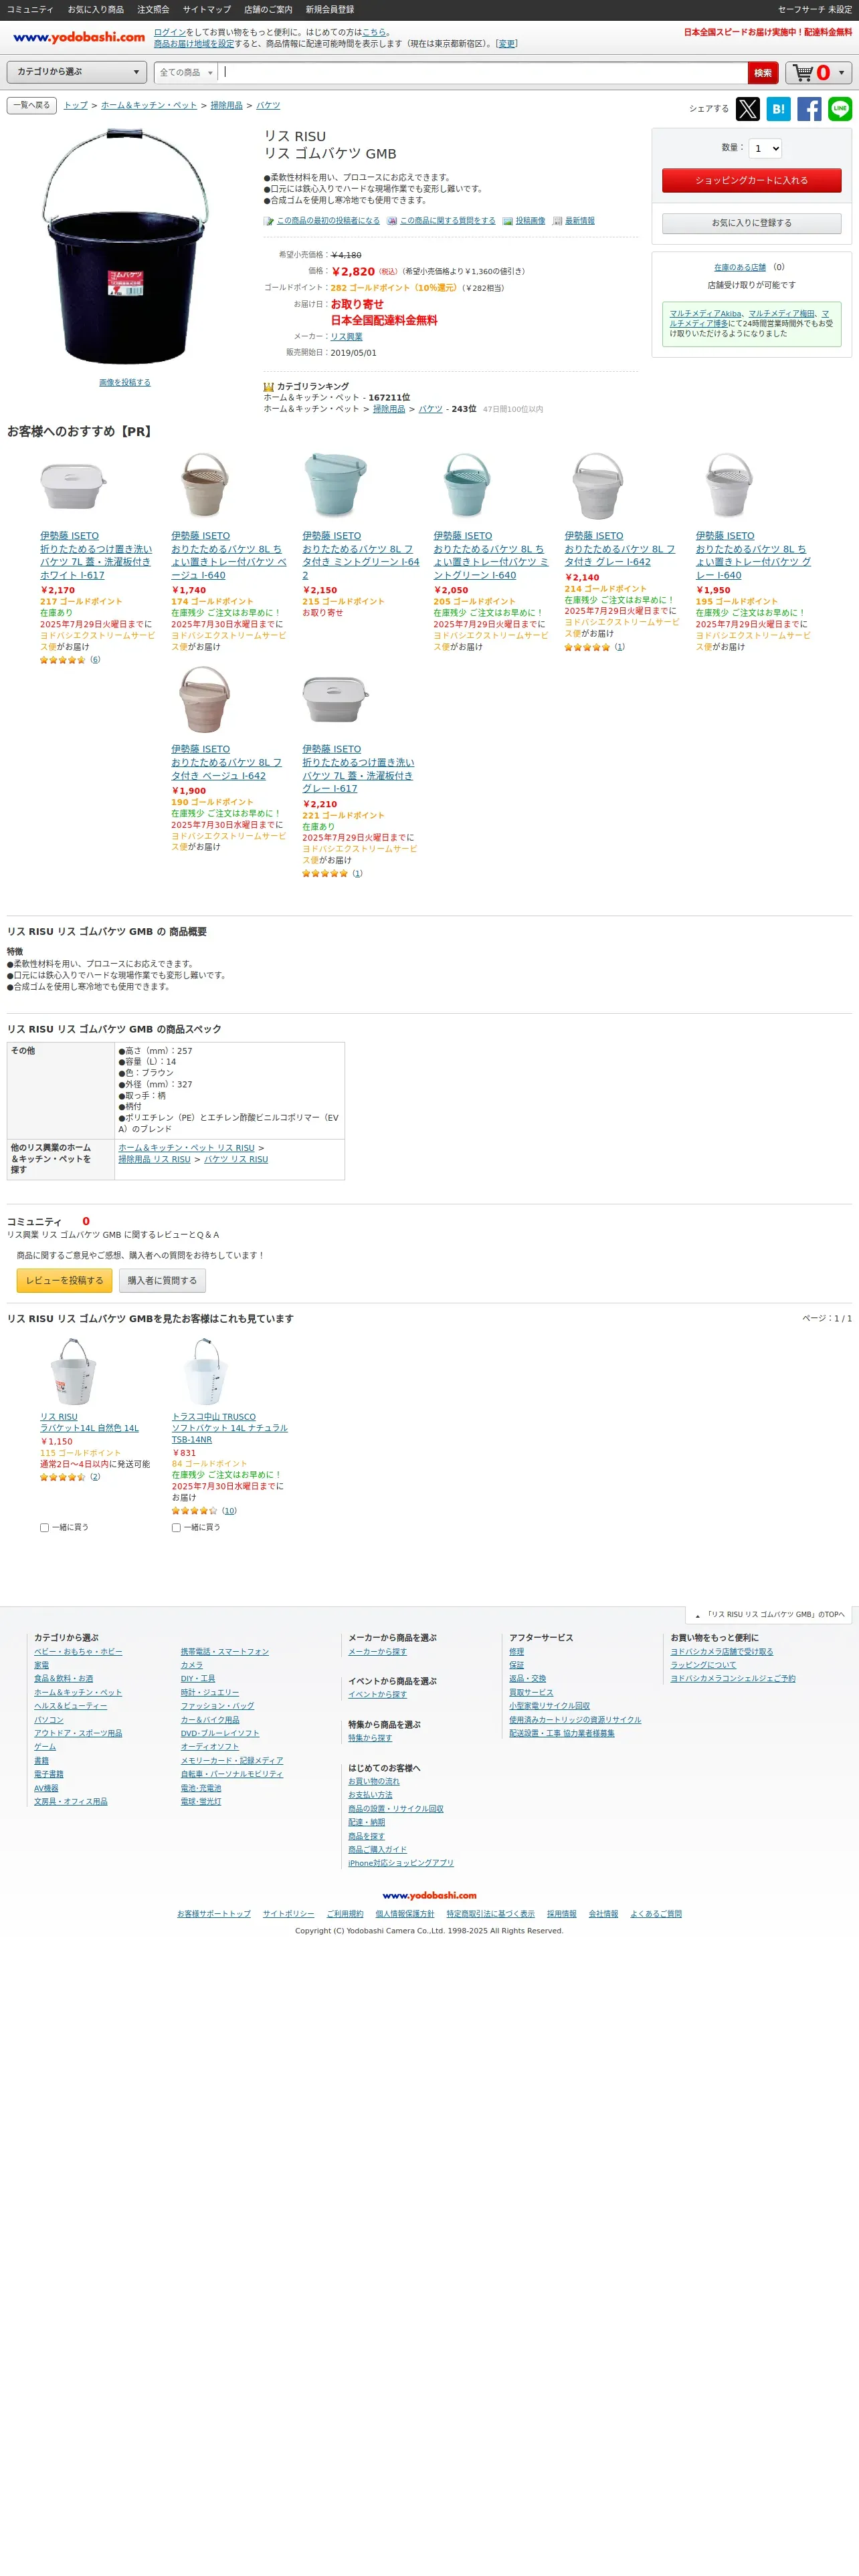Image resolution: width=859 pixels, height=2576 pixels.
Task: Click お気に入りに登録する button
Action: tap(751, 223)
